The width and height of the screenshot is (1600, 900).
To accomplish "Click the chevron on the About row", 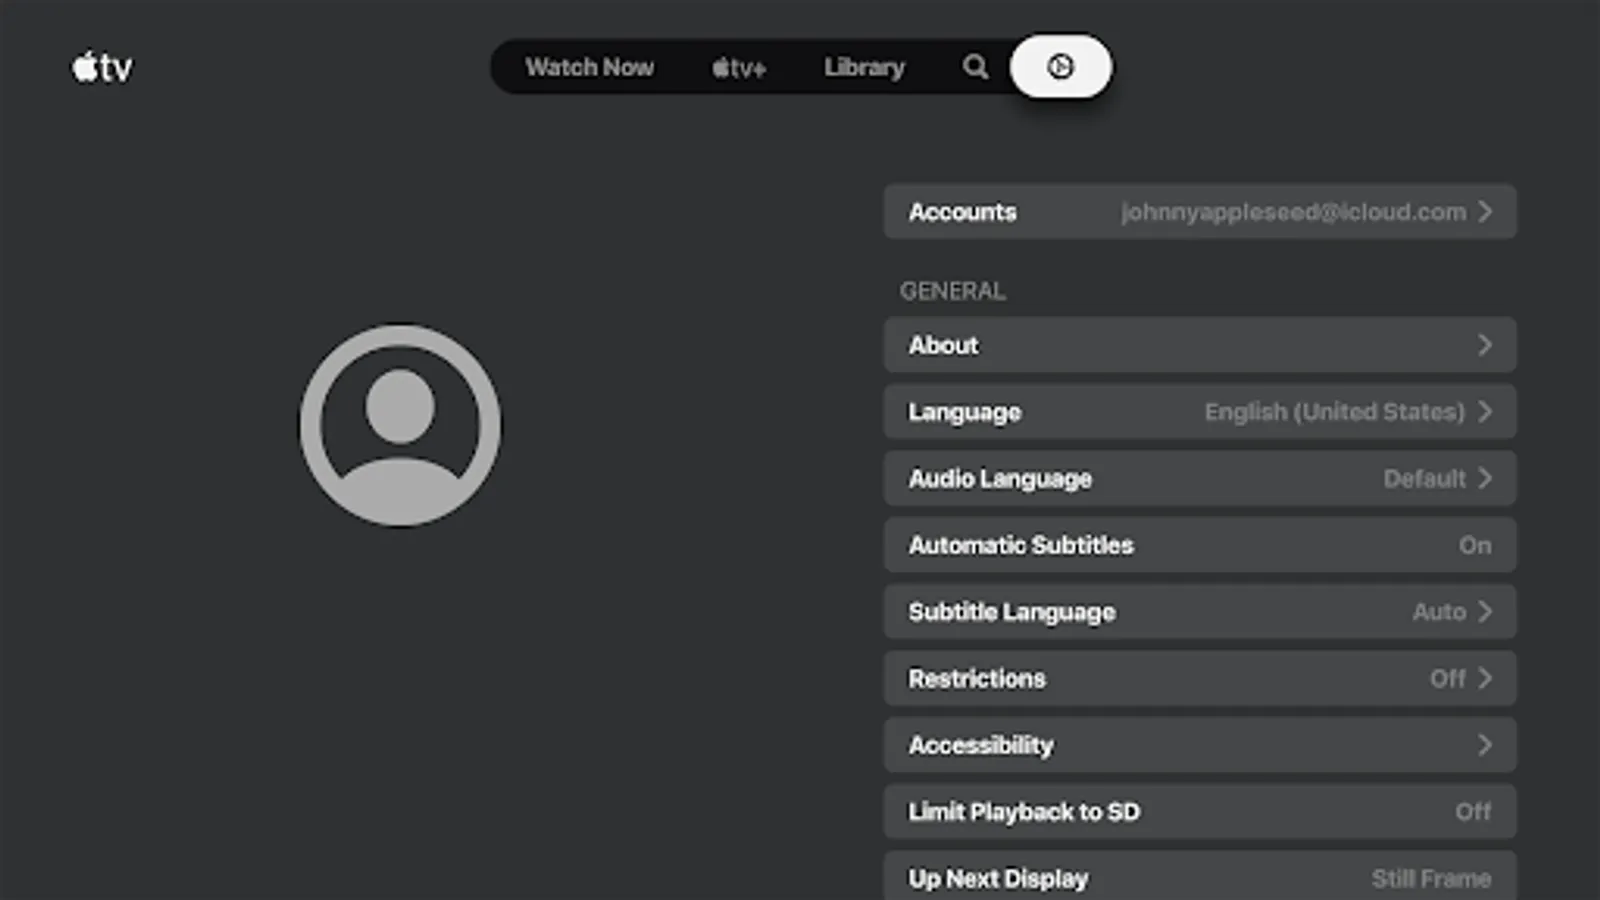I will pos(1485,345).
